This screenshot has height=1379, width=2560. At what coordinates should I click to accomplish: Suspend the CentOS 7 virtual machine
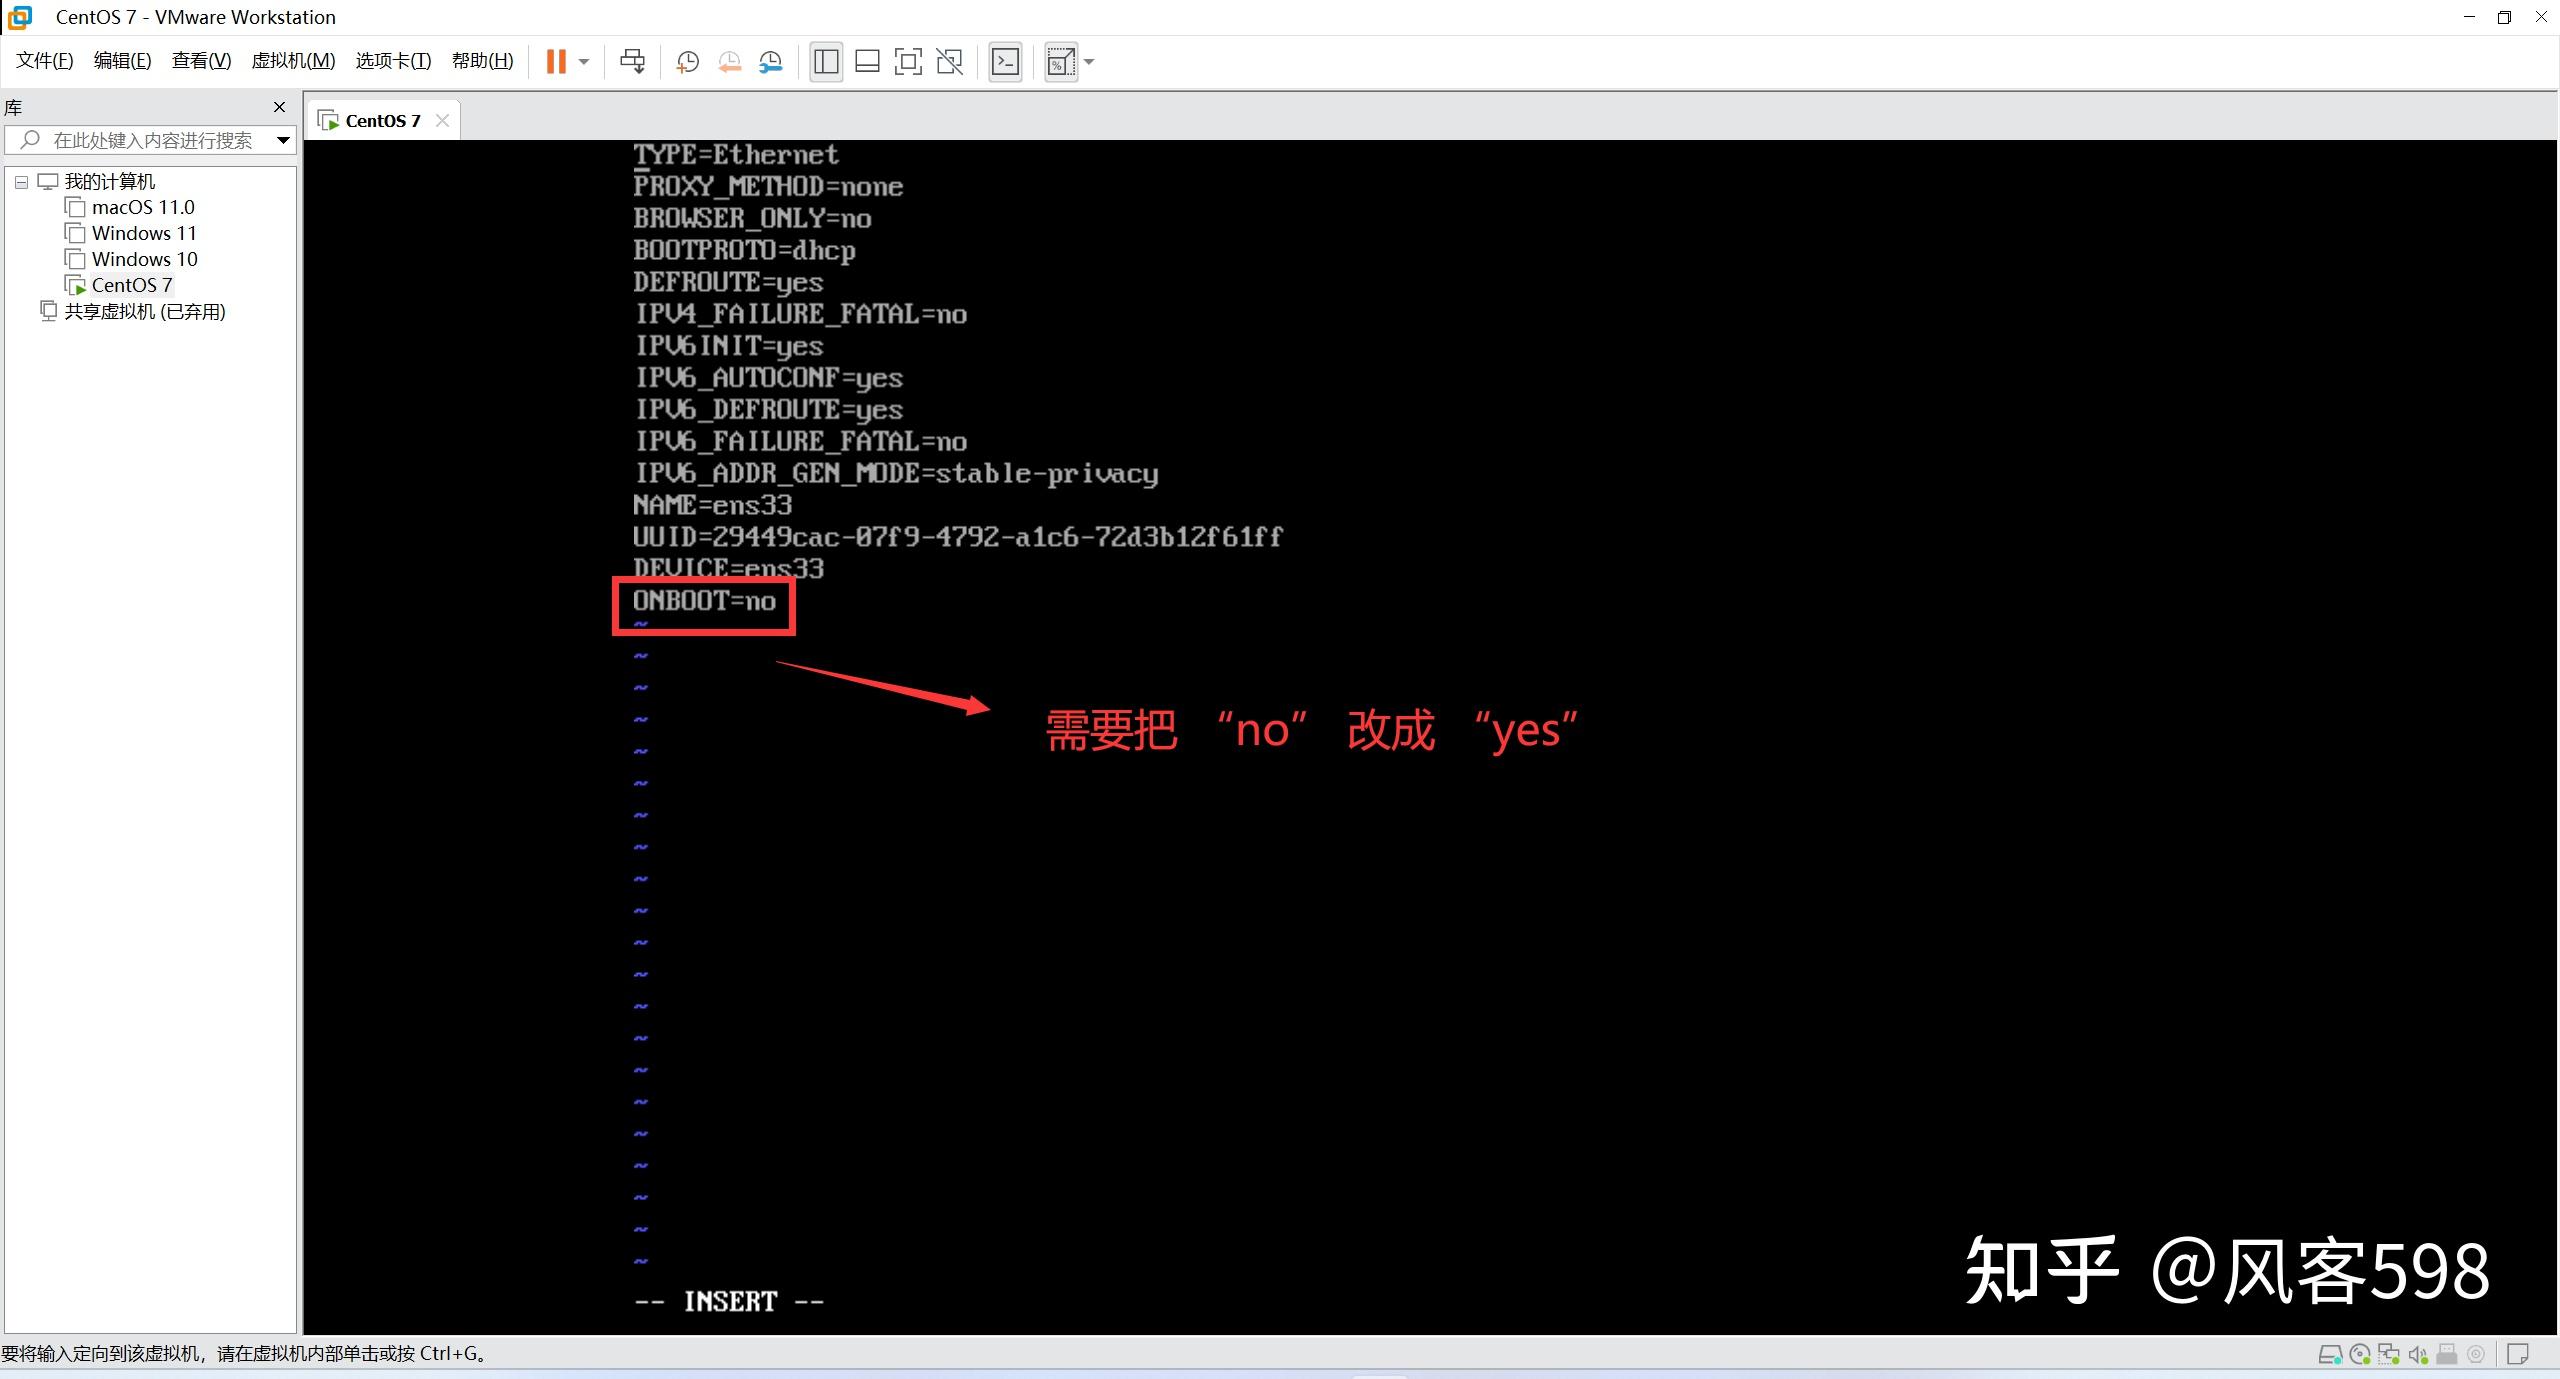coord(555,61)
